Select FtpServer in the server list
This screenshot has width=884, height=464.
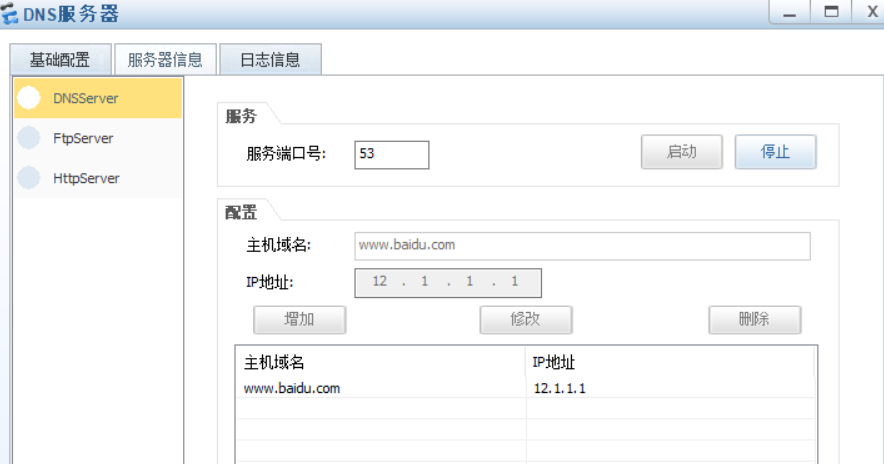pyautogui.click(x=98, y=138)
